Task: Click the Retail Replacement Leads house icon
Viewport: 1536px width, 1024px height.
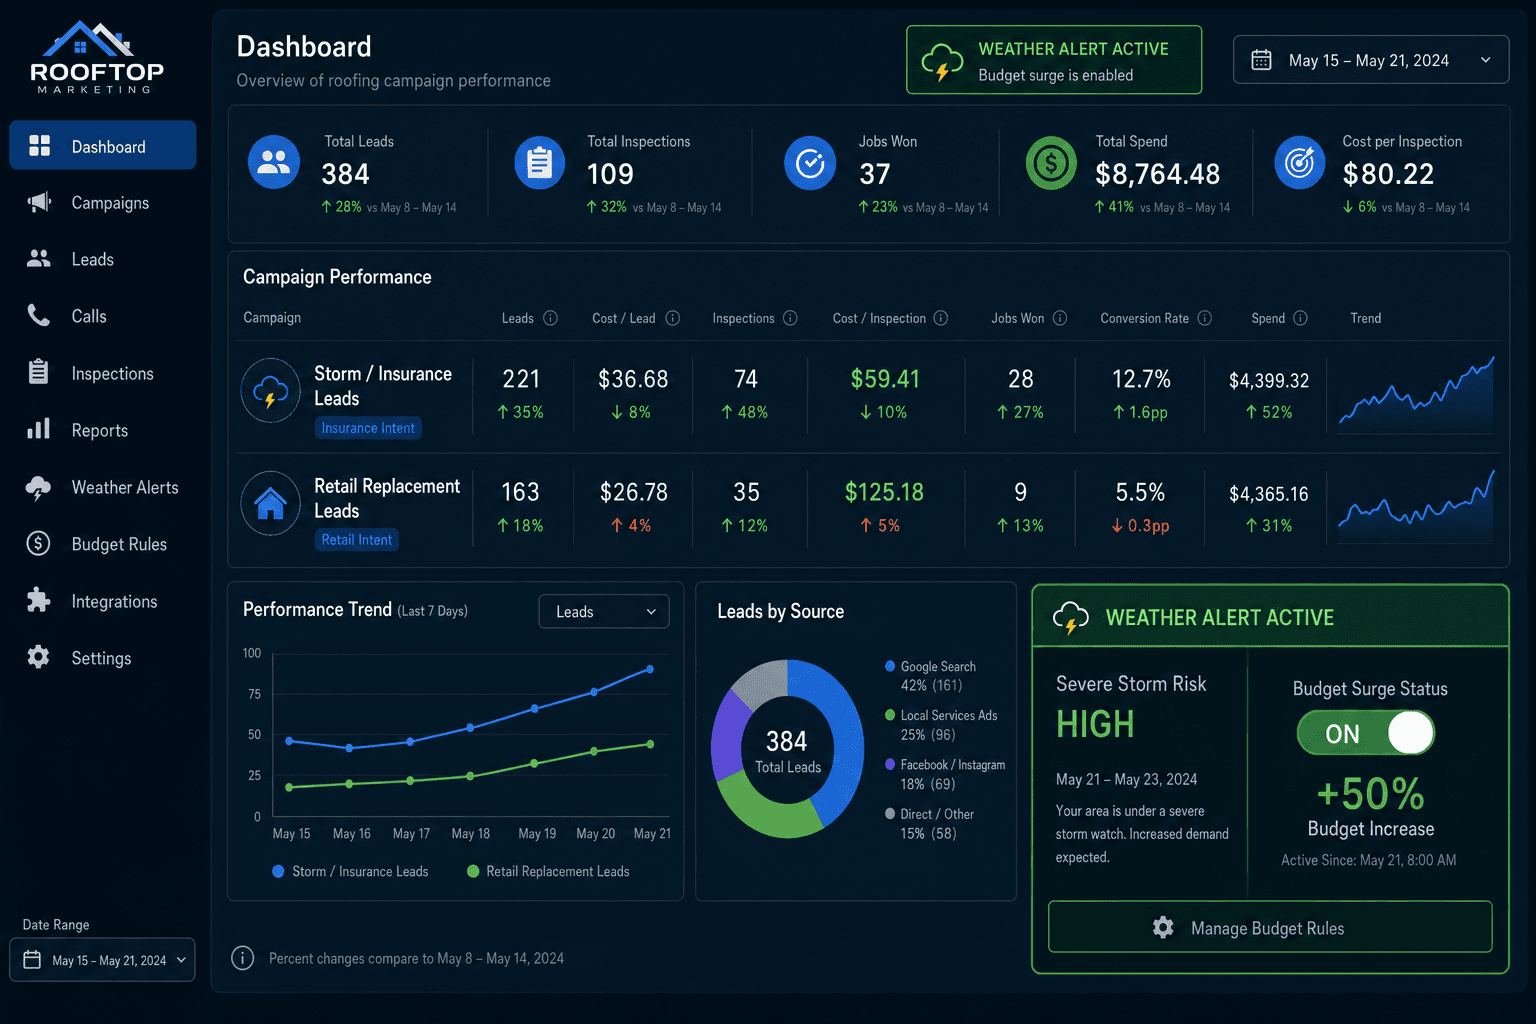Action: pos(271,503)
